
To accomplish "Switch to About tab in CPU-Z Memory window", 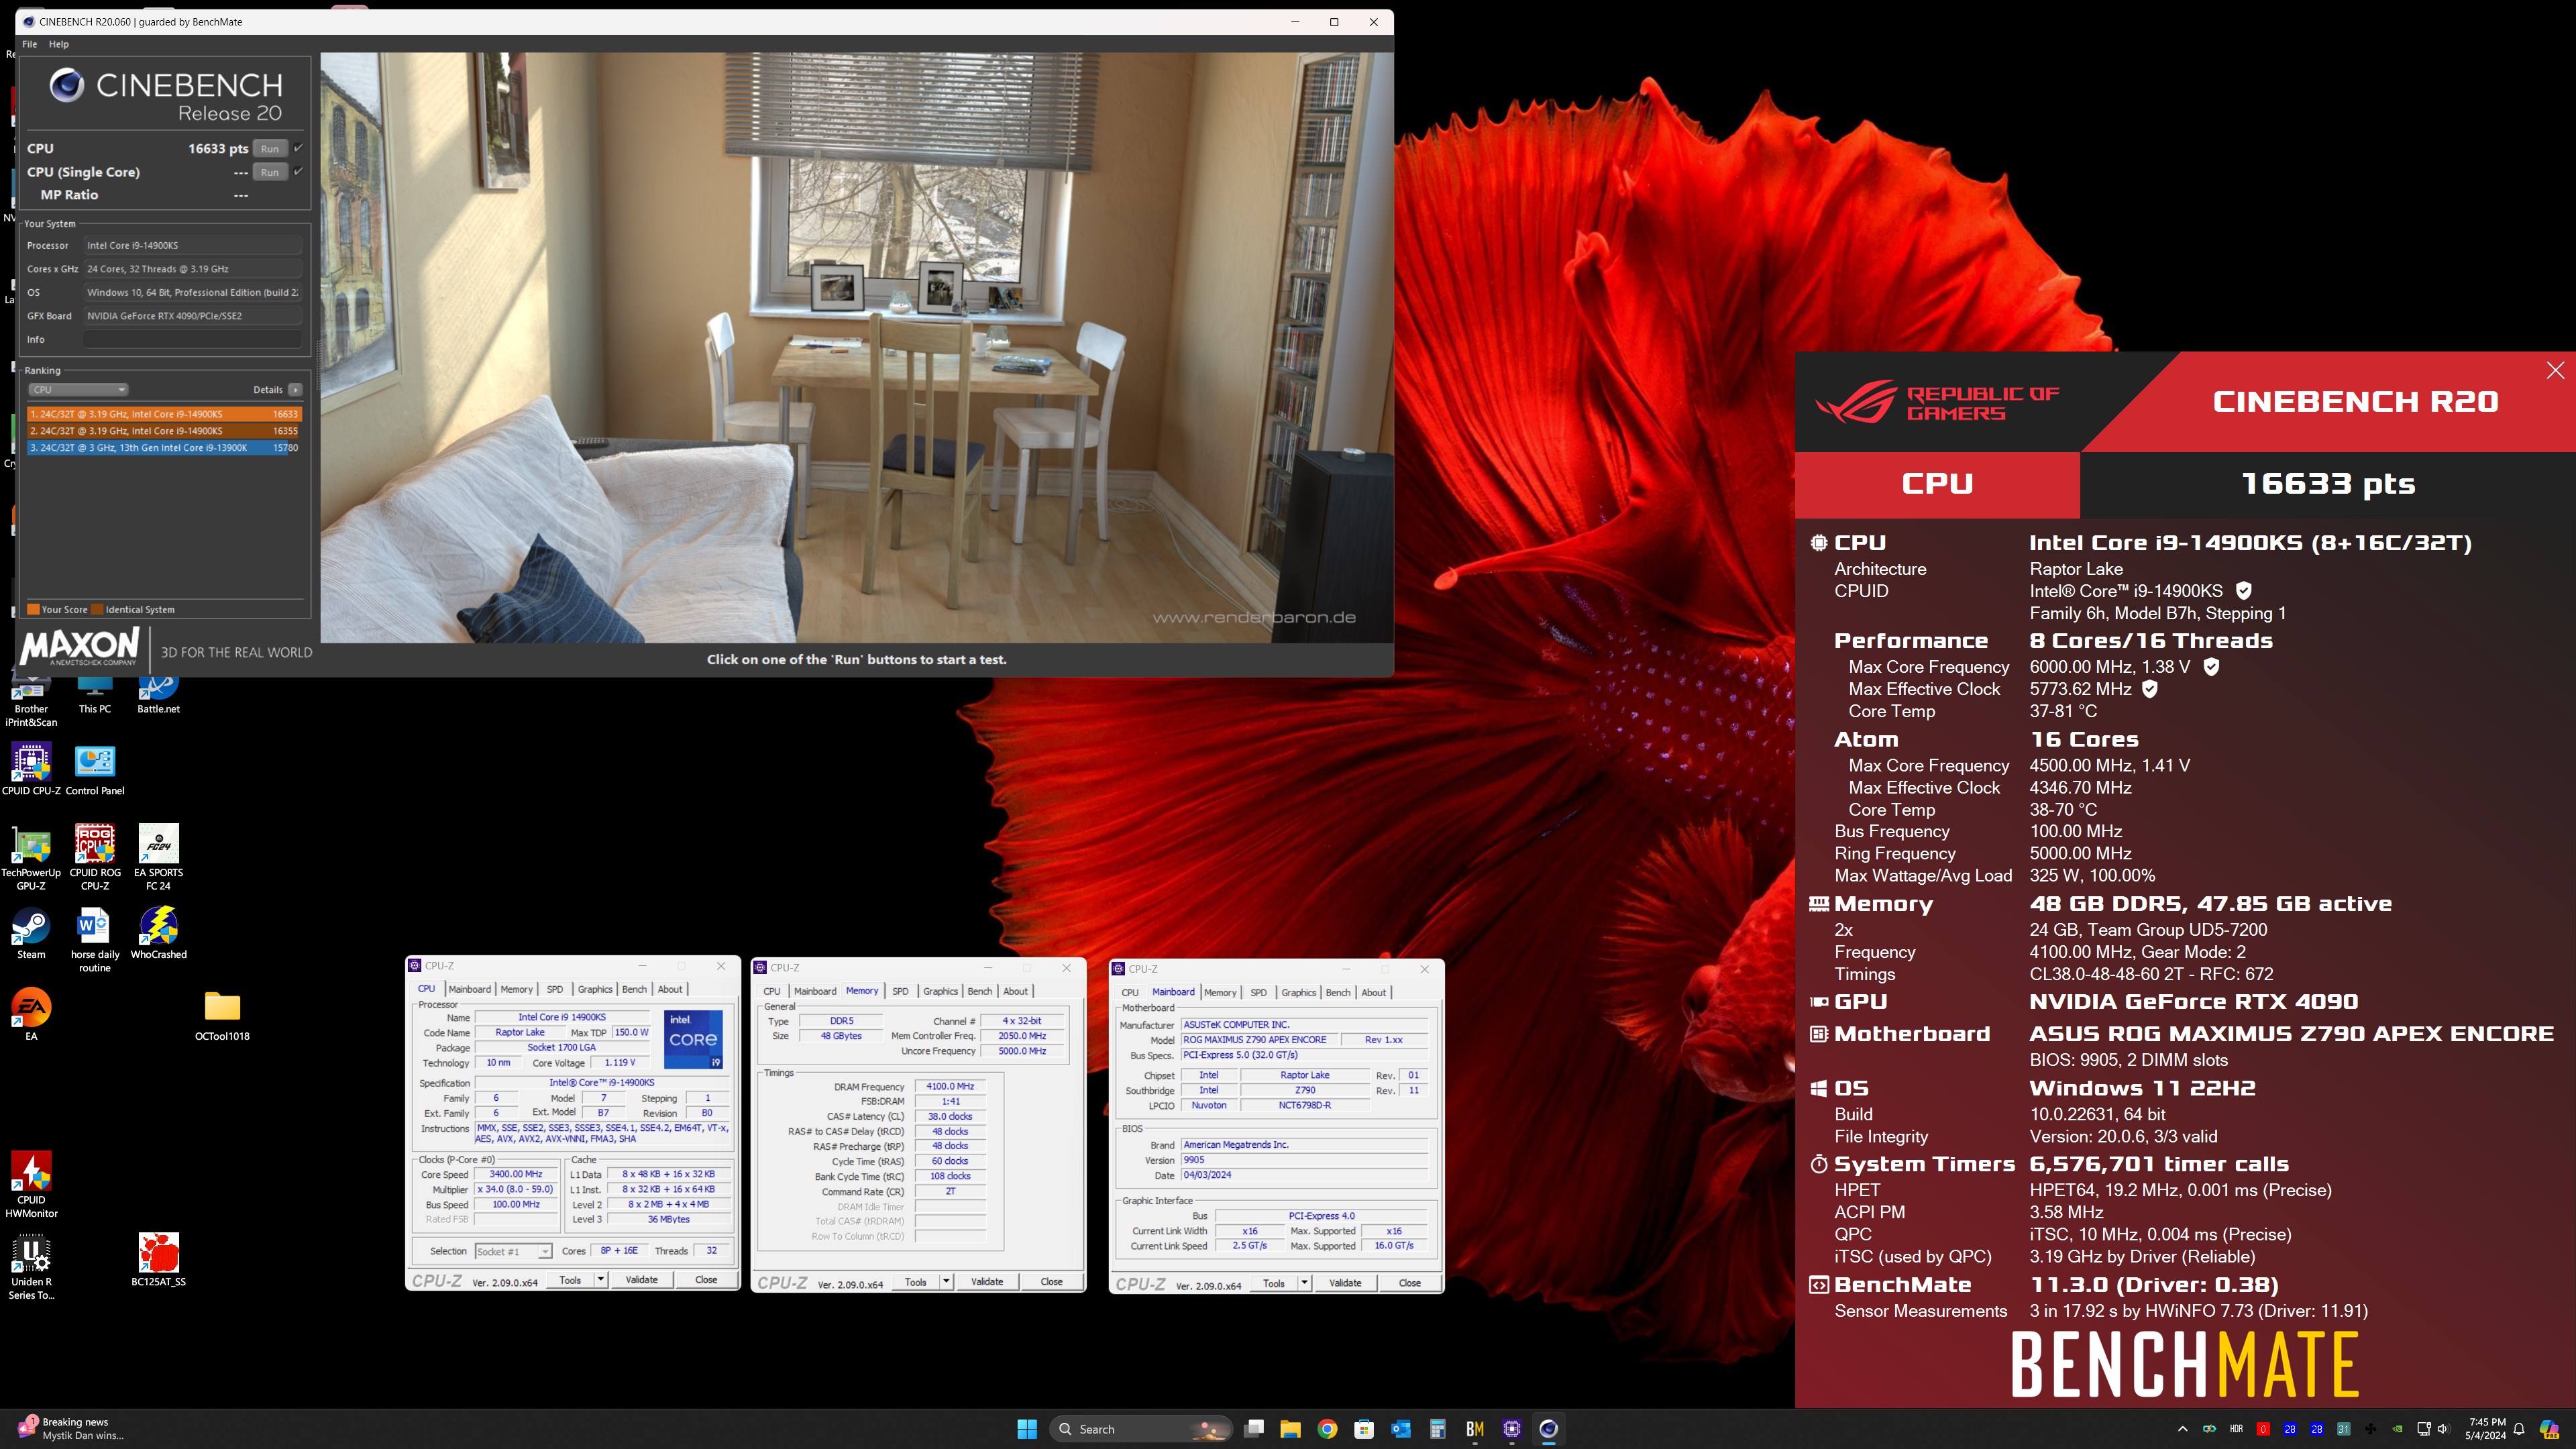I will click(x=1015, y=991).
